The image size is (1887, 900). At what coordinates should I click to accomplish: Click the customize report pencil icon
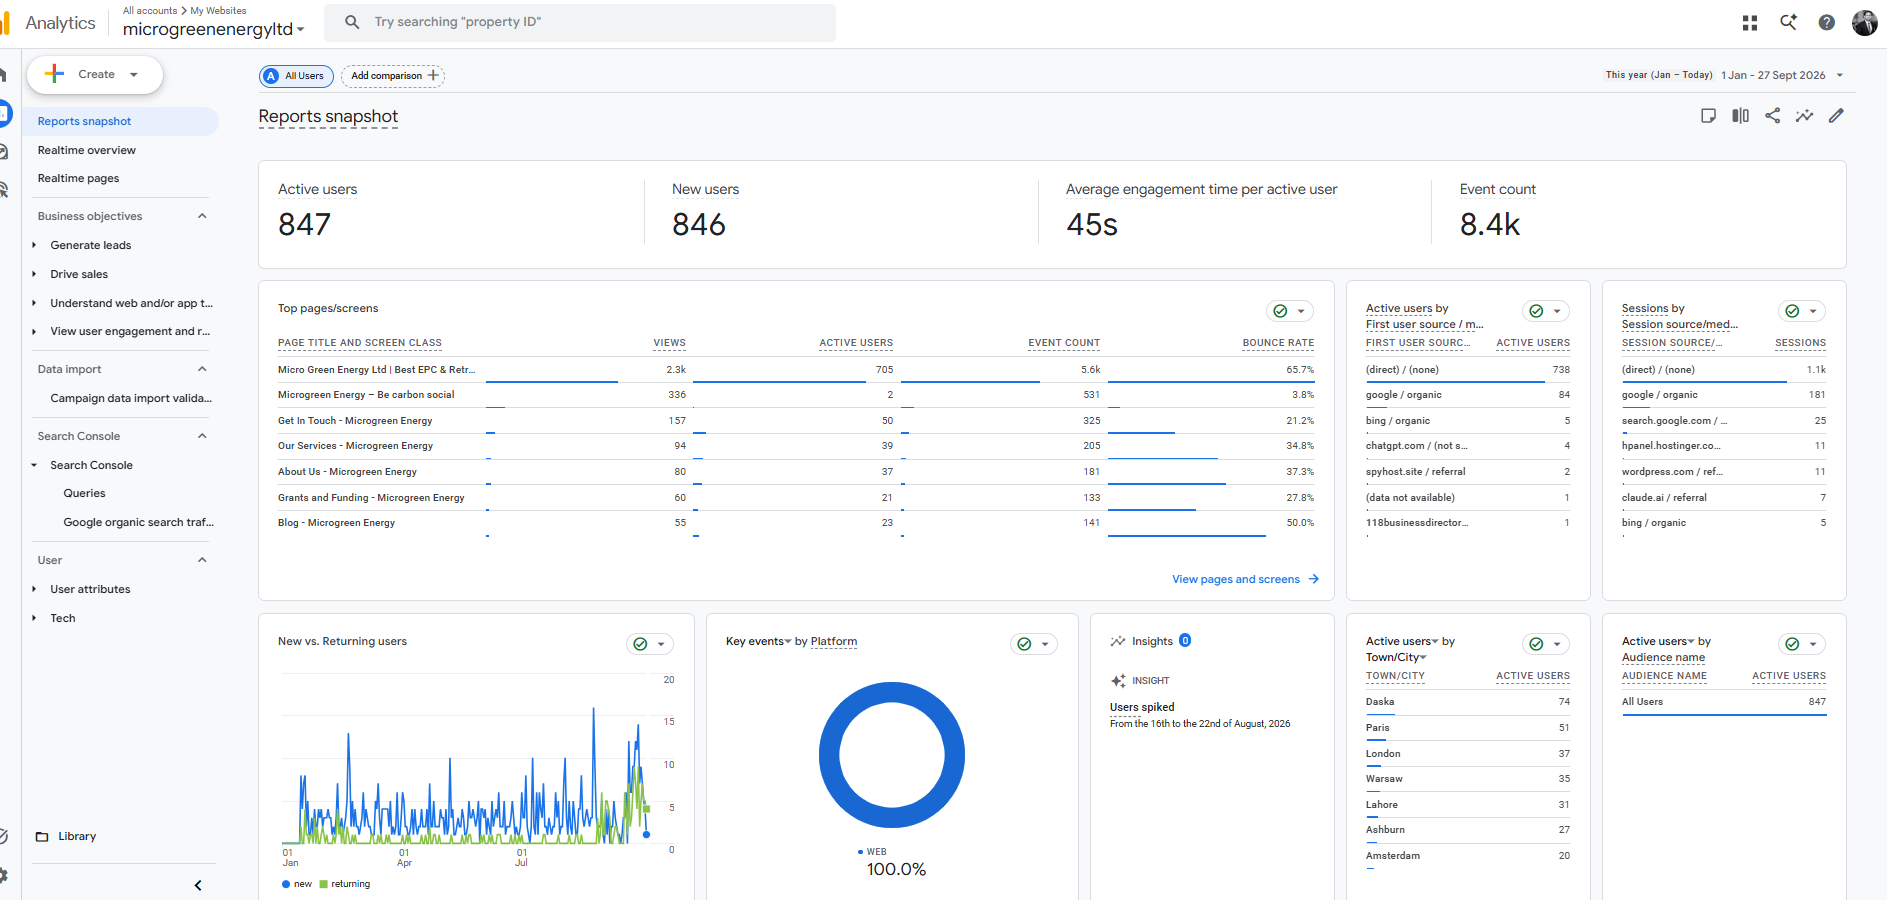pyautogui.click(x=1836, y=116)
